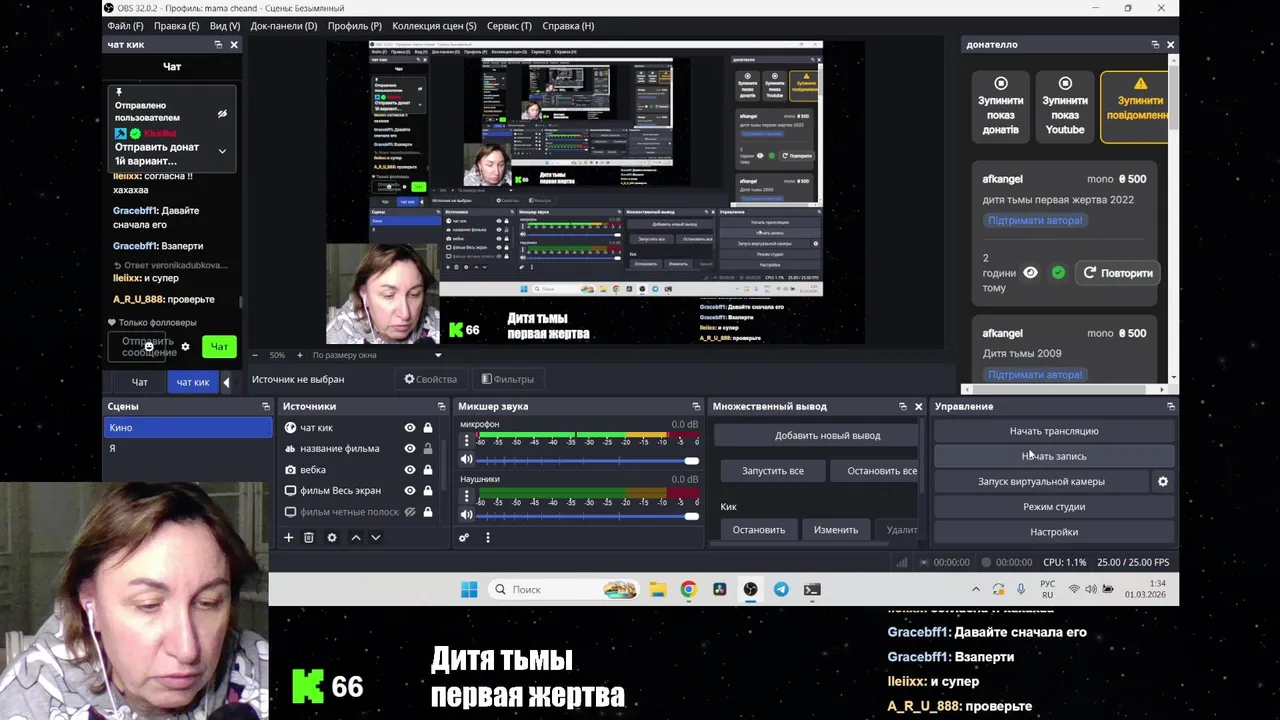1280x720 pixels.
Task: Click Начать запись button
Action: tap(1054, 456)
